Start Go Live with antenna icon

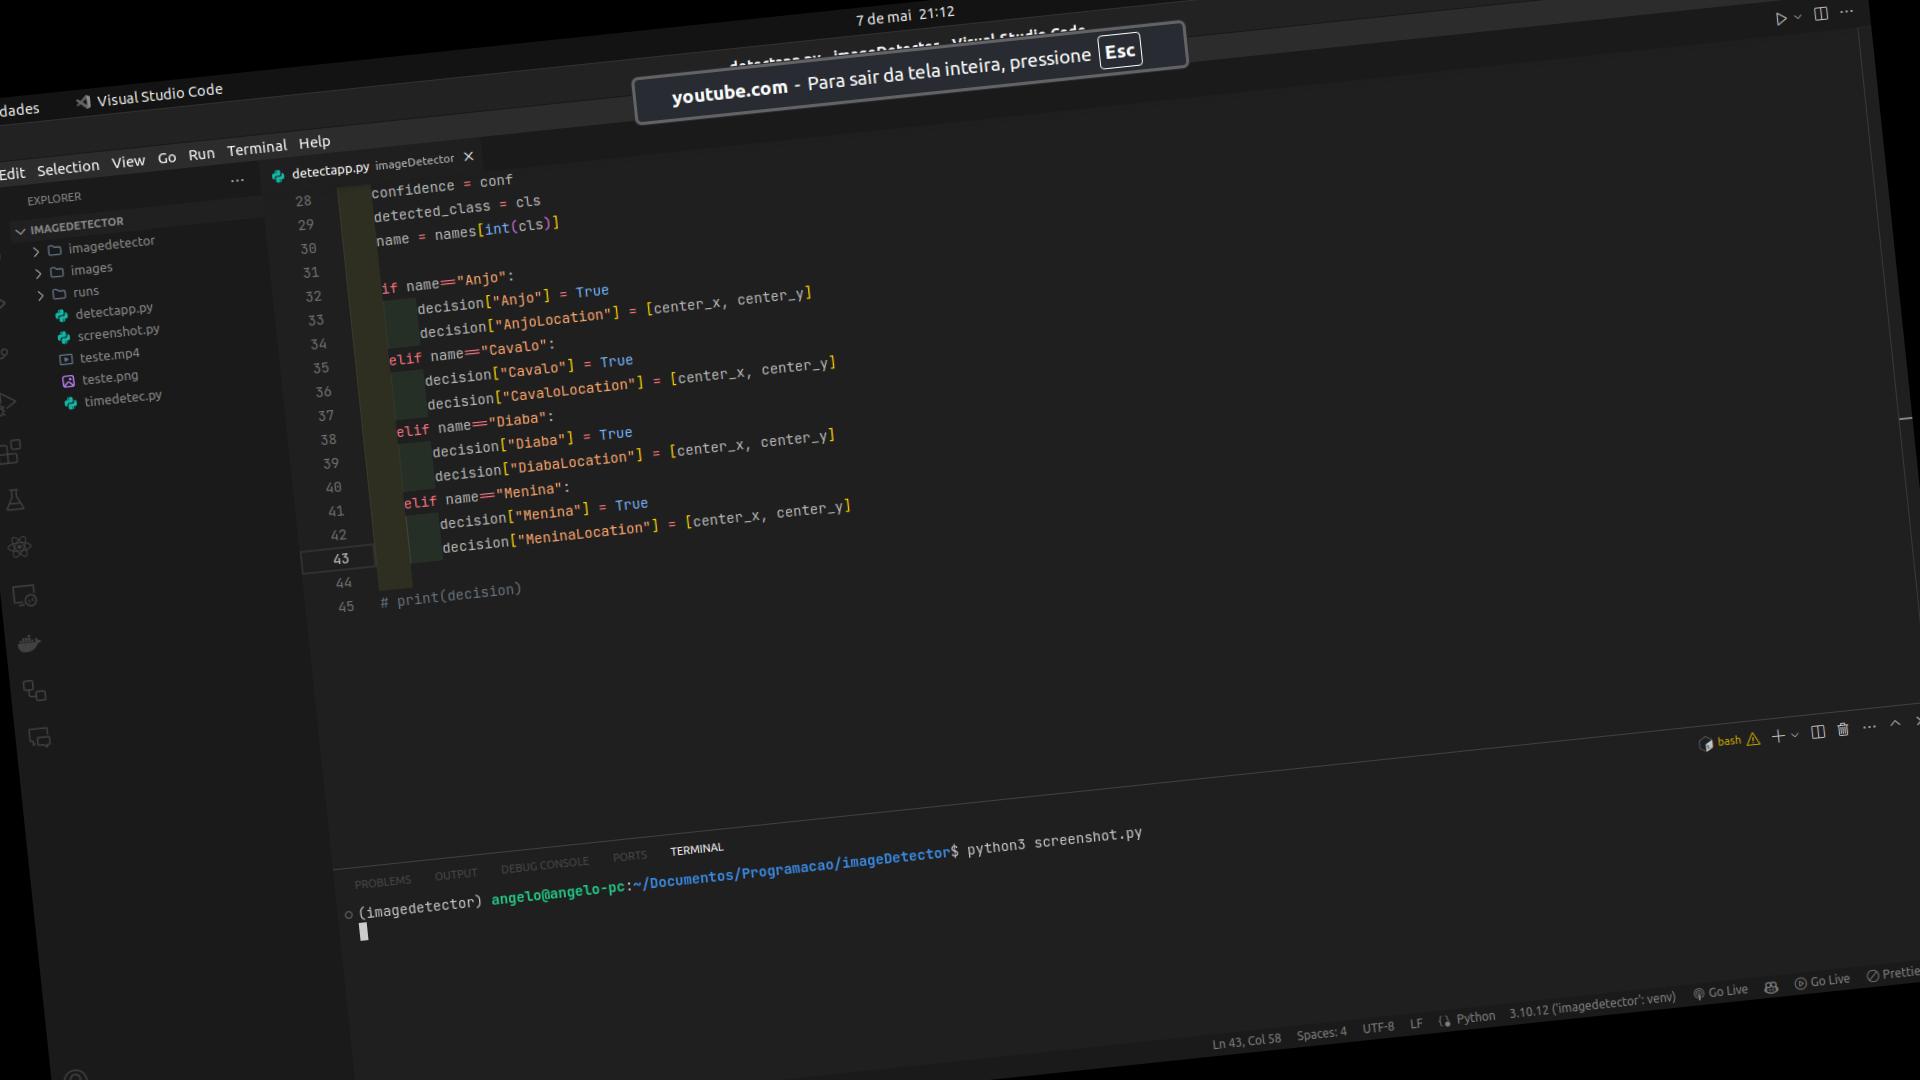1720,992
